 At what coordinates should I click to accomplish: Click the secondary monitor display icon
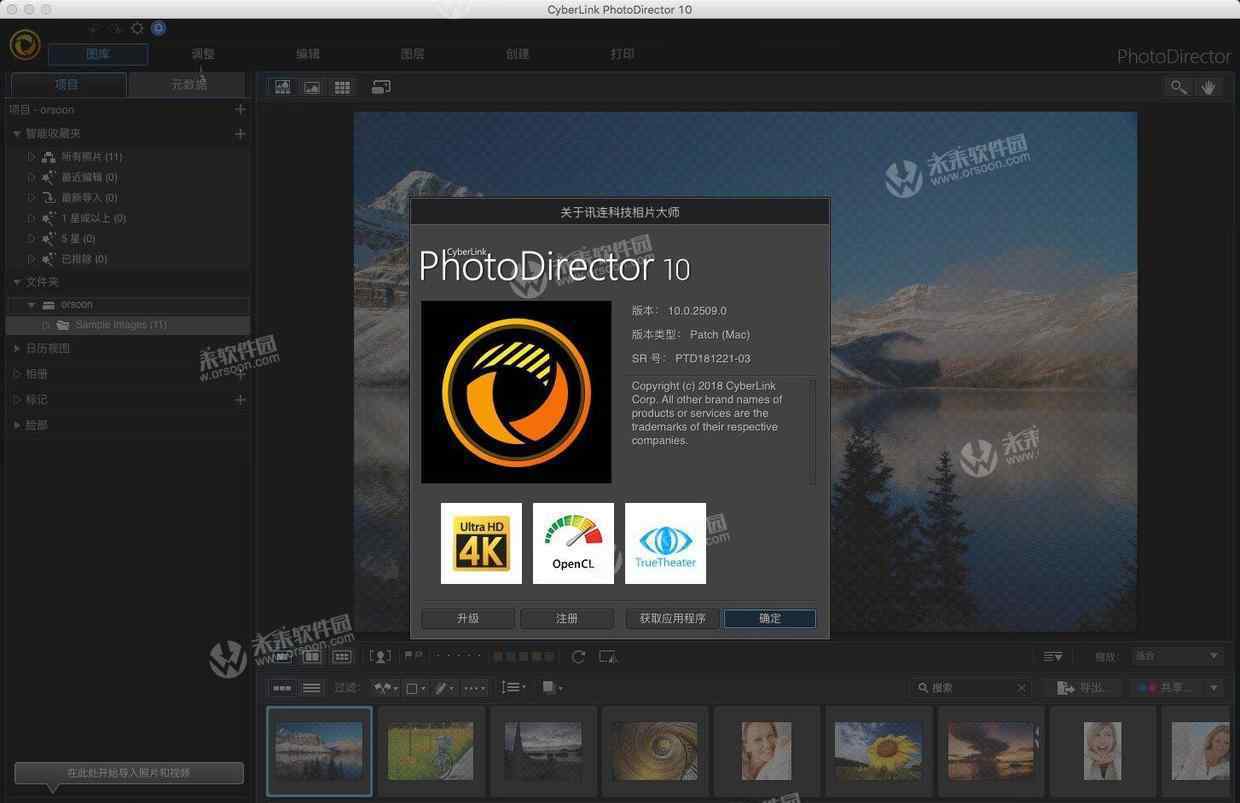[x=381, y=87]
